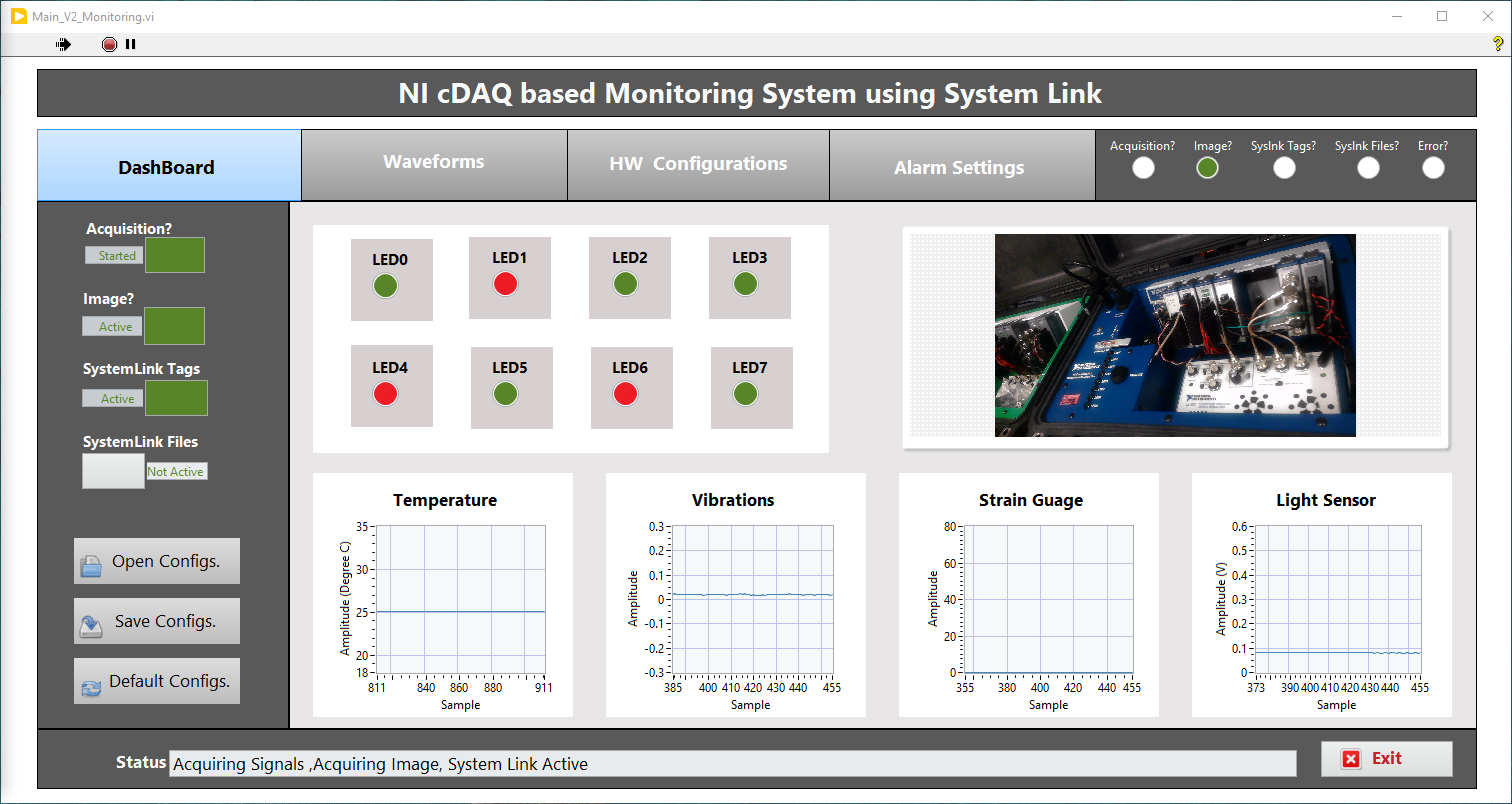1512x804 pixels.
Task: Click the 'SystemLink Files' label
Action: 140,441
